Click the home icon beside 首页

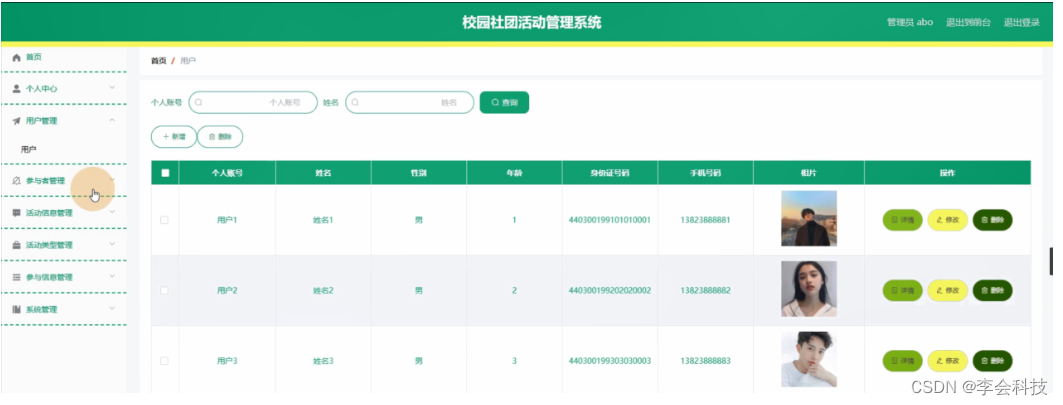pyautogui.click(x=16, y=58)
